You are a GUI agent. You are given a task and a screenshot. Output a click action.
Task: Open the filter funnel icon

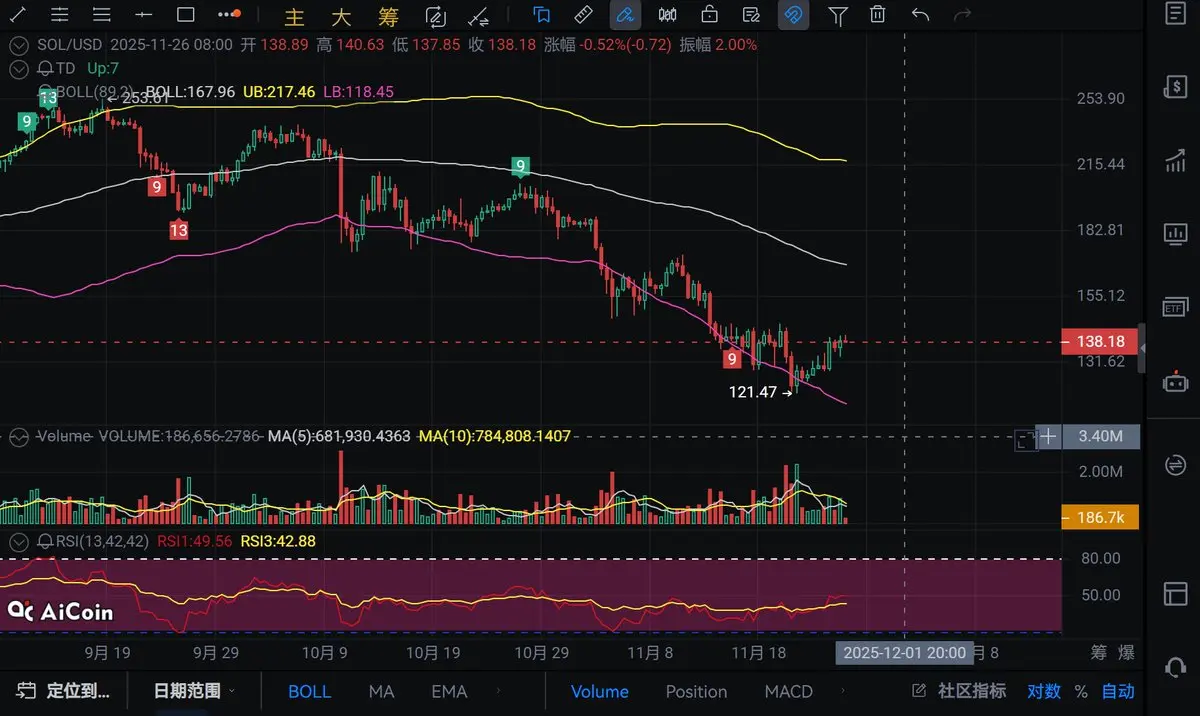point(838,15)
